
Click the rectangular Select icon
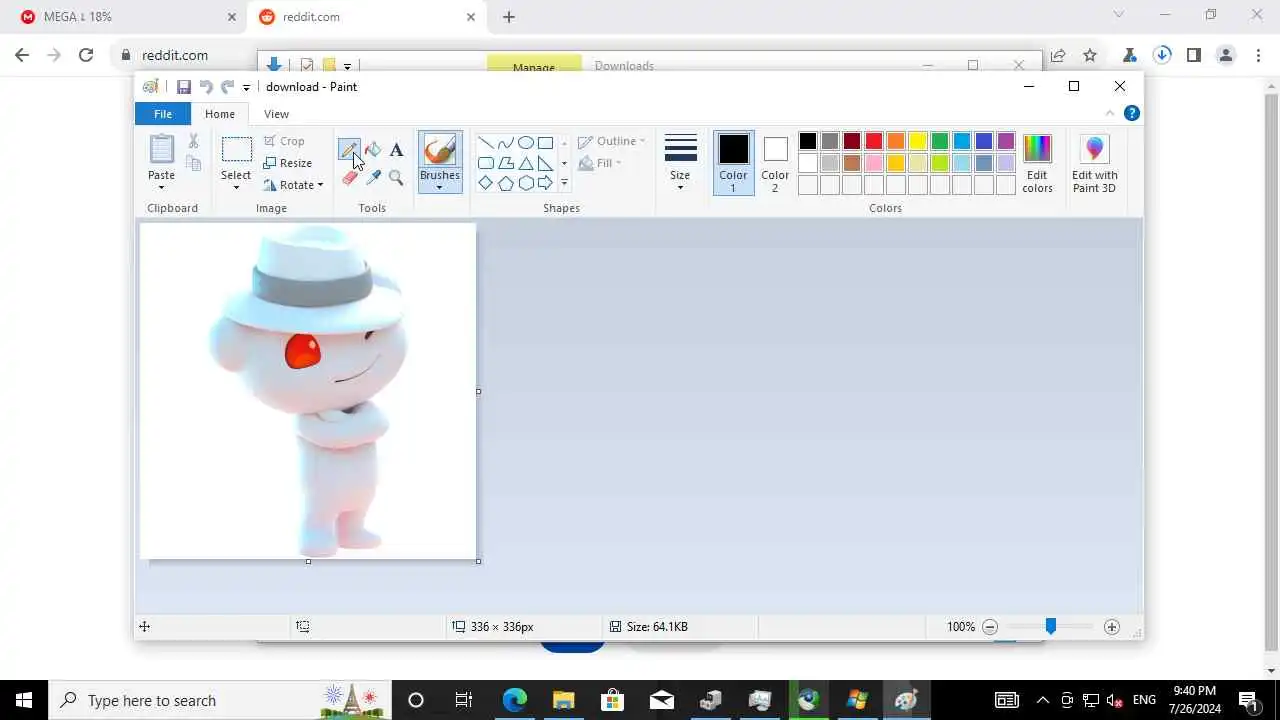[236, 150]
